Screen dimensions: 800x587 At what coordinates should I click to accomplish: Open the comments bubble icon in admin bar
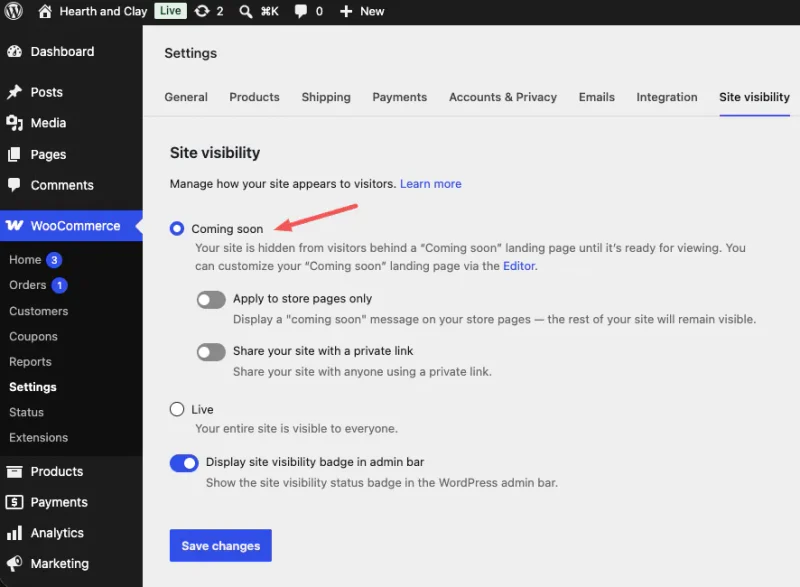[301, 11]
